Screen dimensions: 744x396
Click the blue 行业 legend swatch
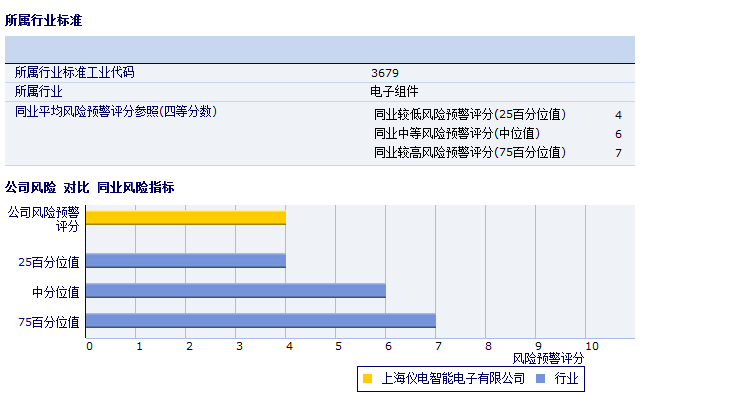pos(540,378)
